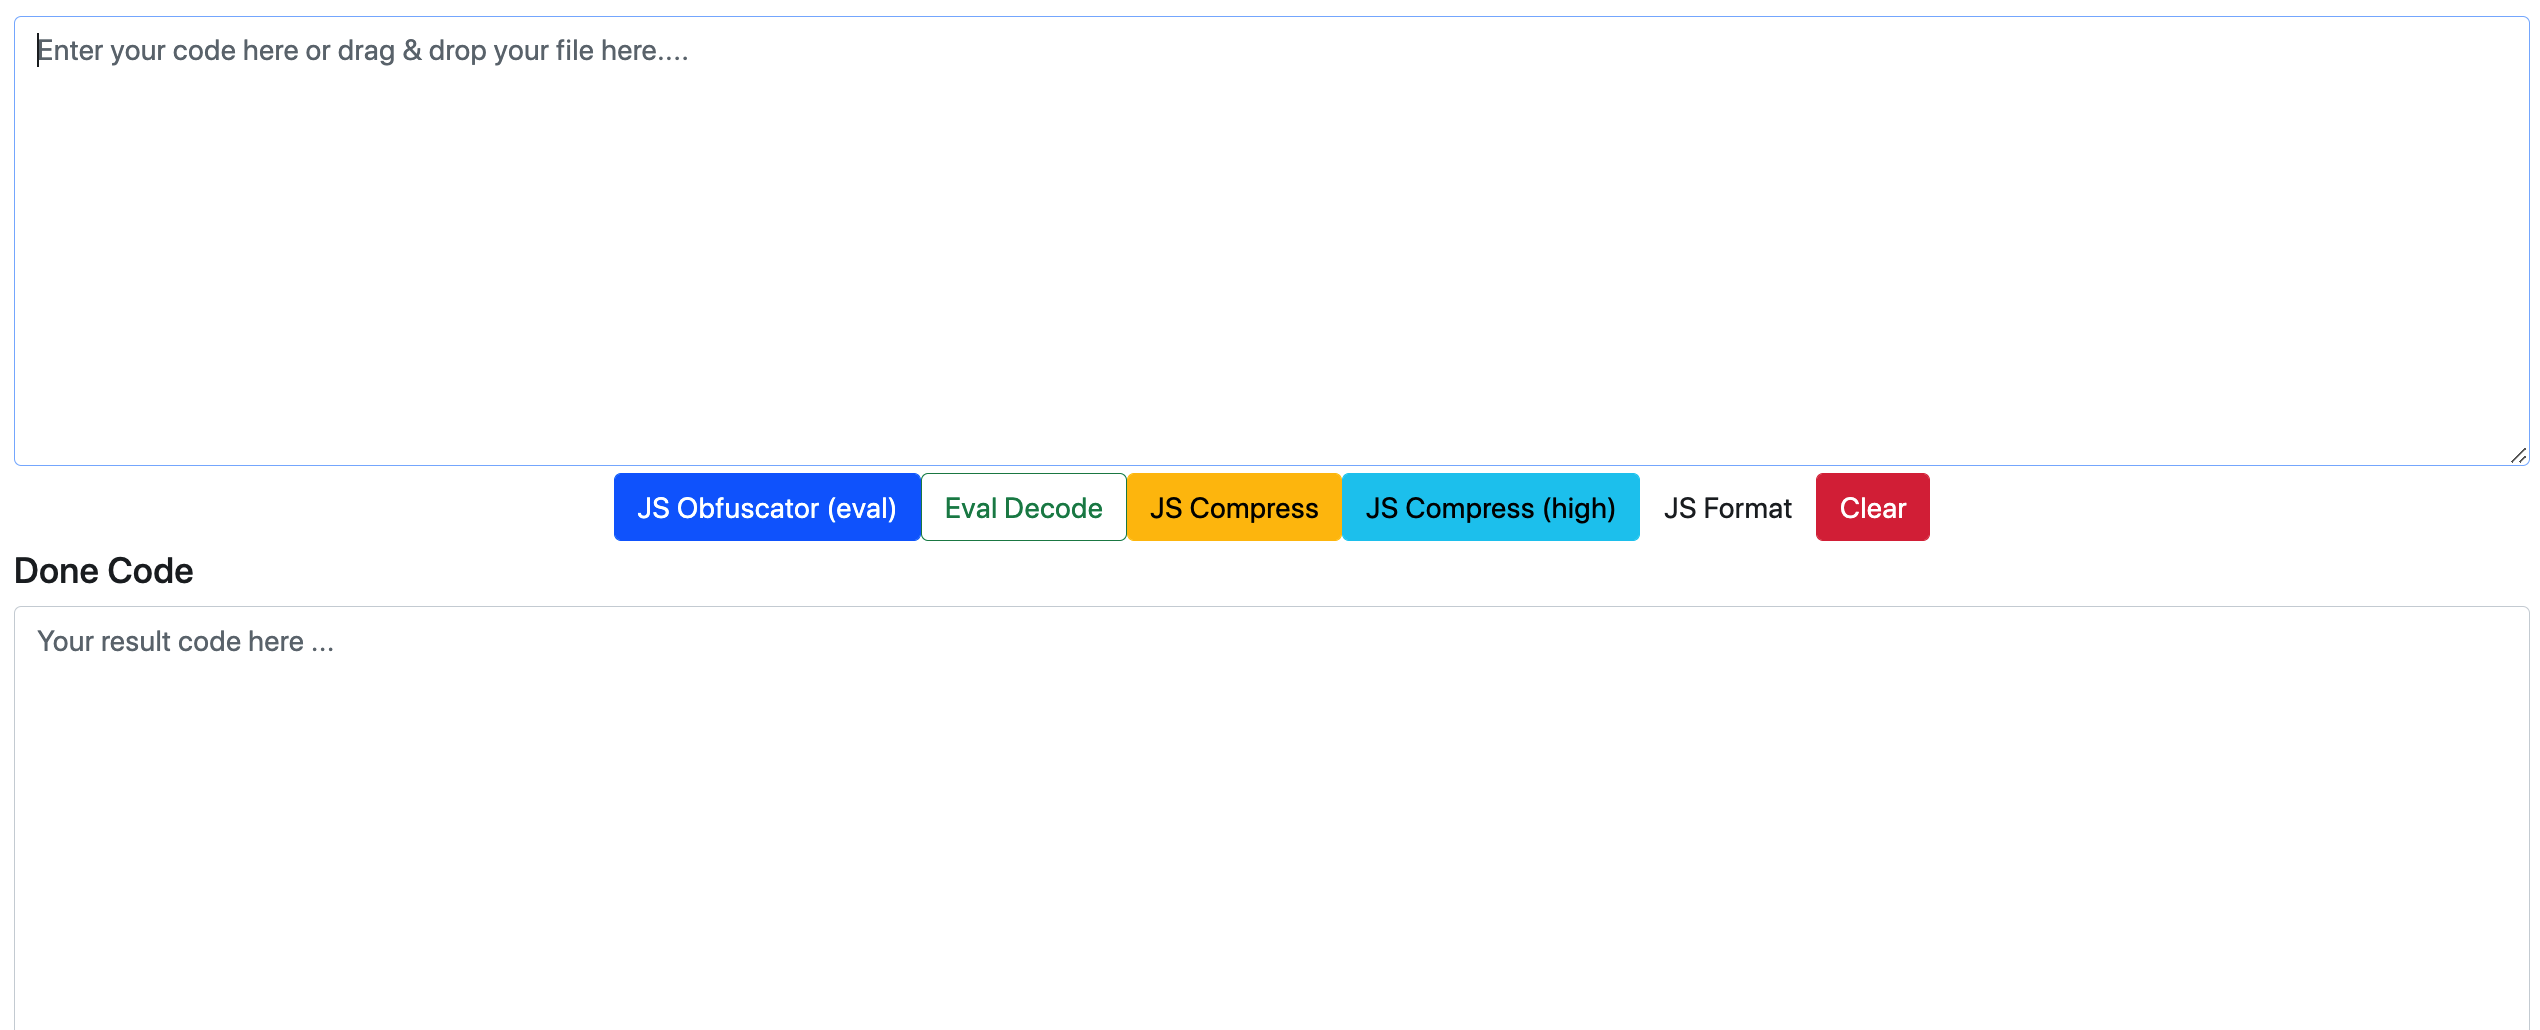The width and height of the screenshot is (2540, 1030).
Task: Decode eval code using the green-outlined button
Action: [1023, 507]
